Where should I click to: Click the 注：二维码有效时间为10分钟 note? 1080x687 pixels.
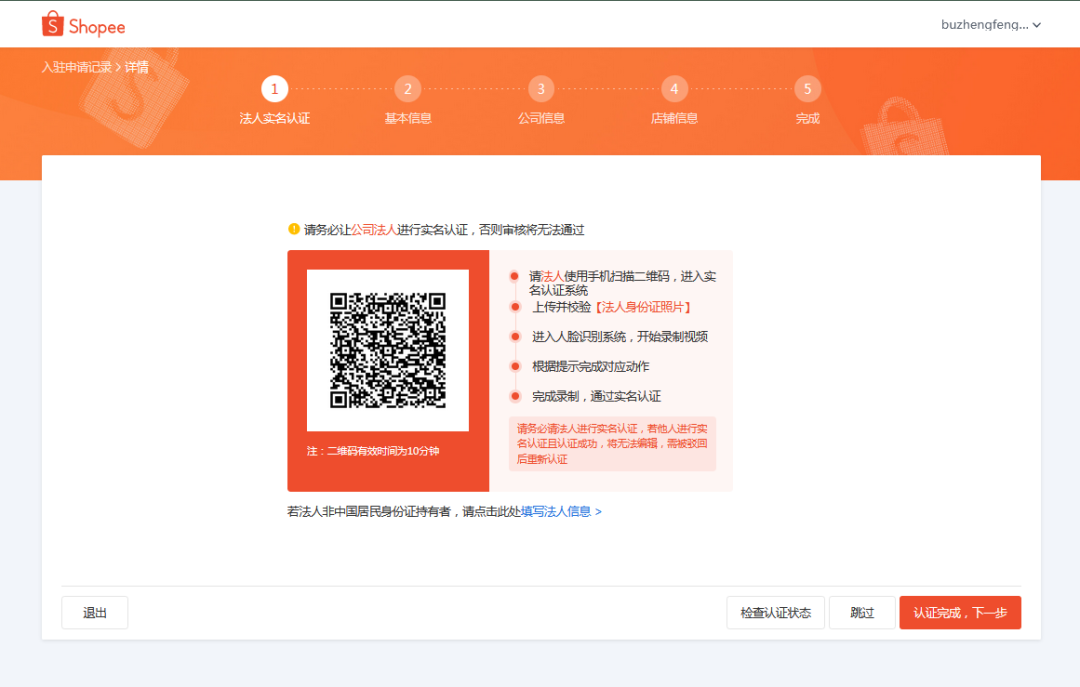click(373, 451)
